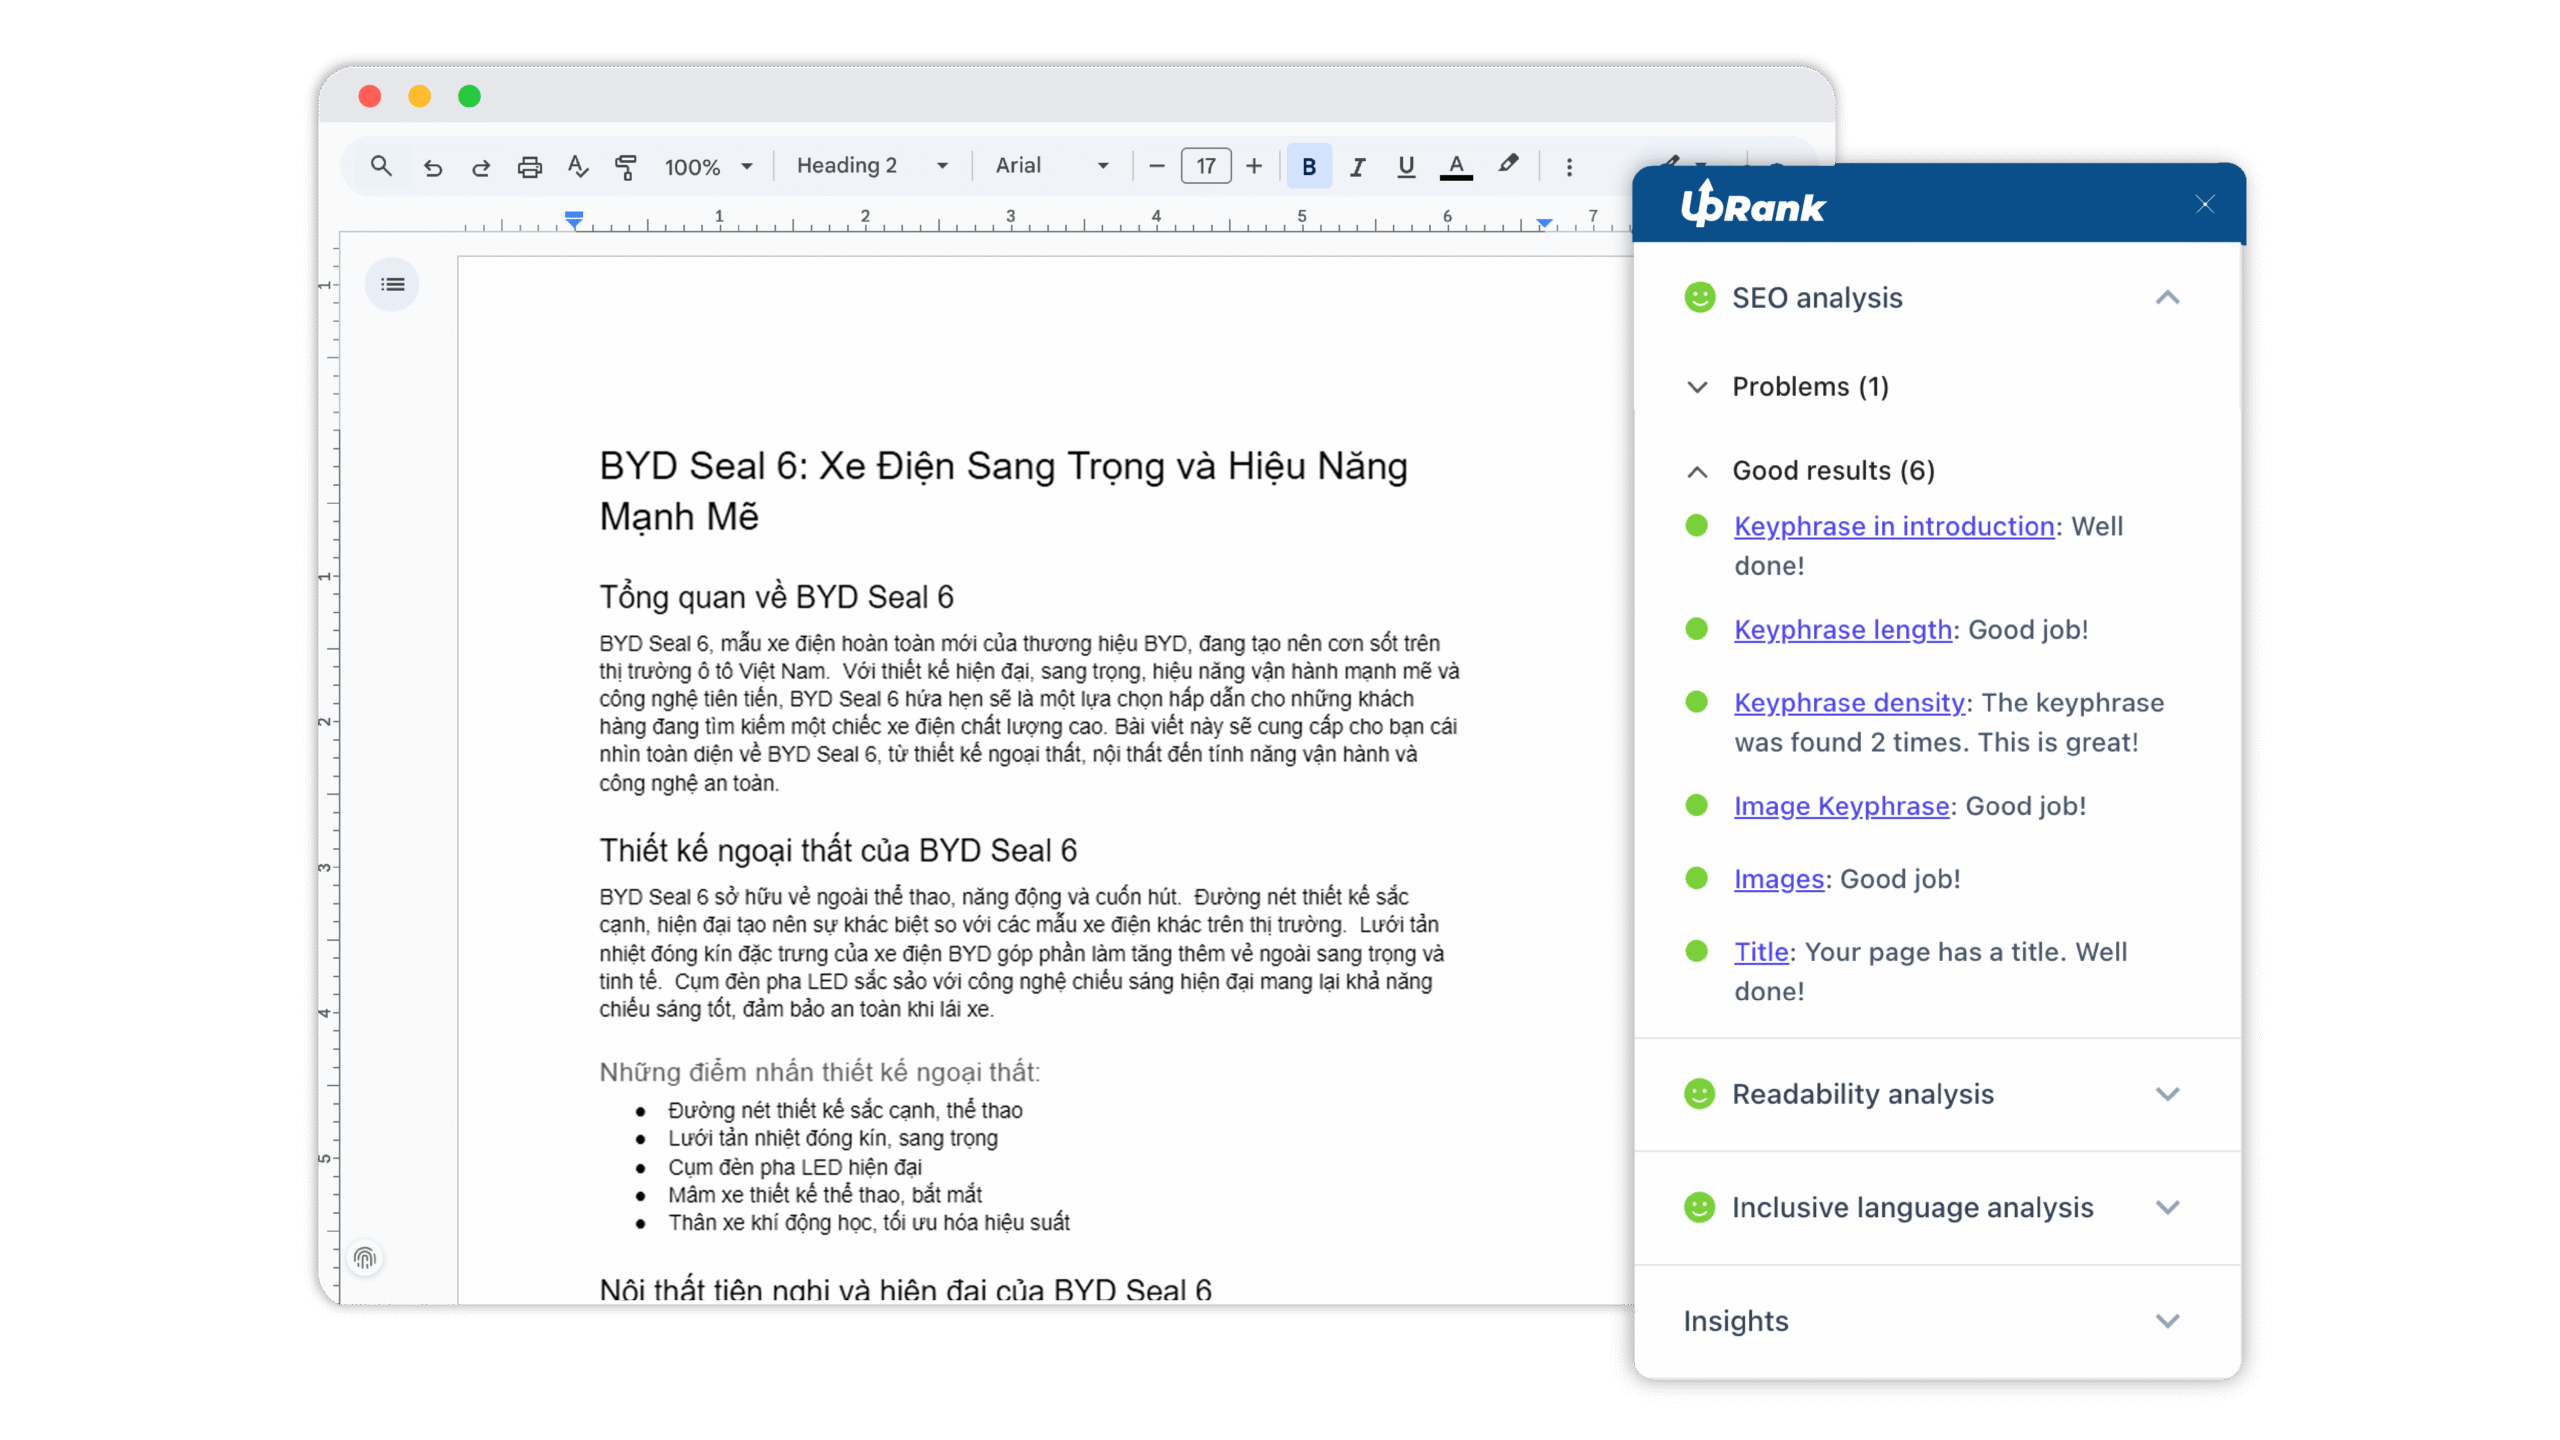This screenshot has height=1440, width=2560.
Task: Increase font size with plus button
Action: click(1254, 166)
